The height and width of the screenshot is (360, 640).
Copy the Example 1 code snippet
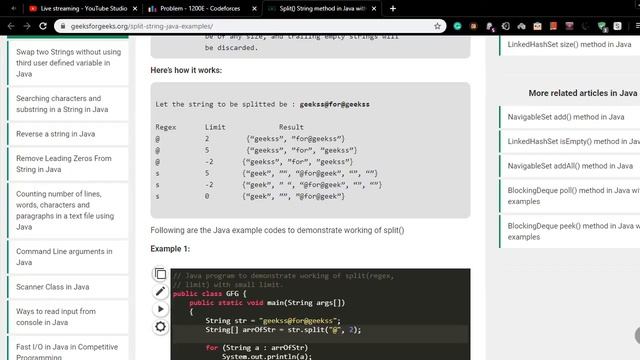pos(160,274)
